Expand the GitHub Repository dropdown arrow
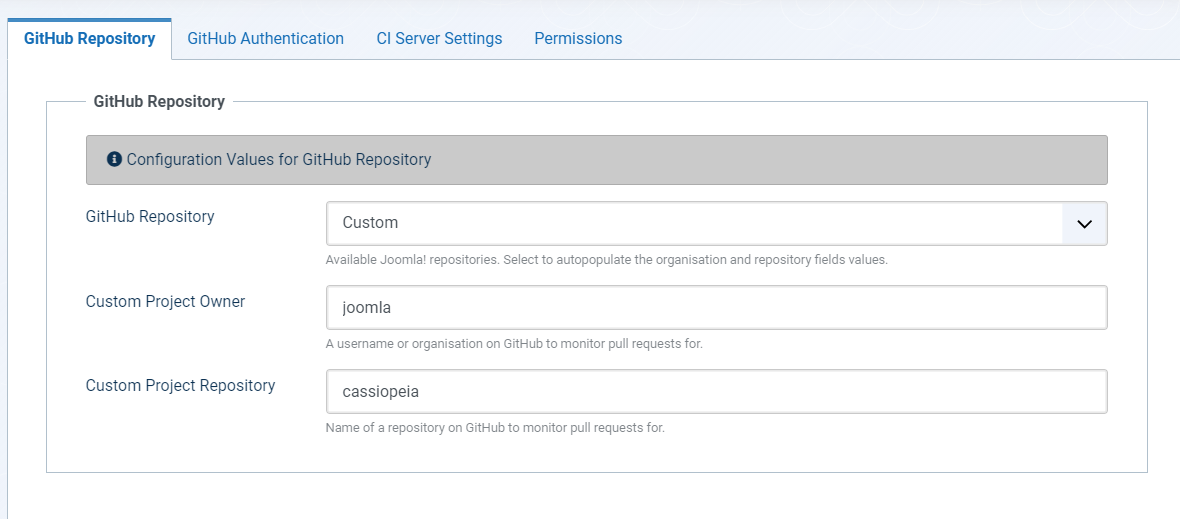Screen dimensions: 1180x519 1084,224
